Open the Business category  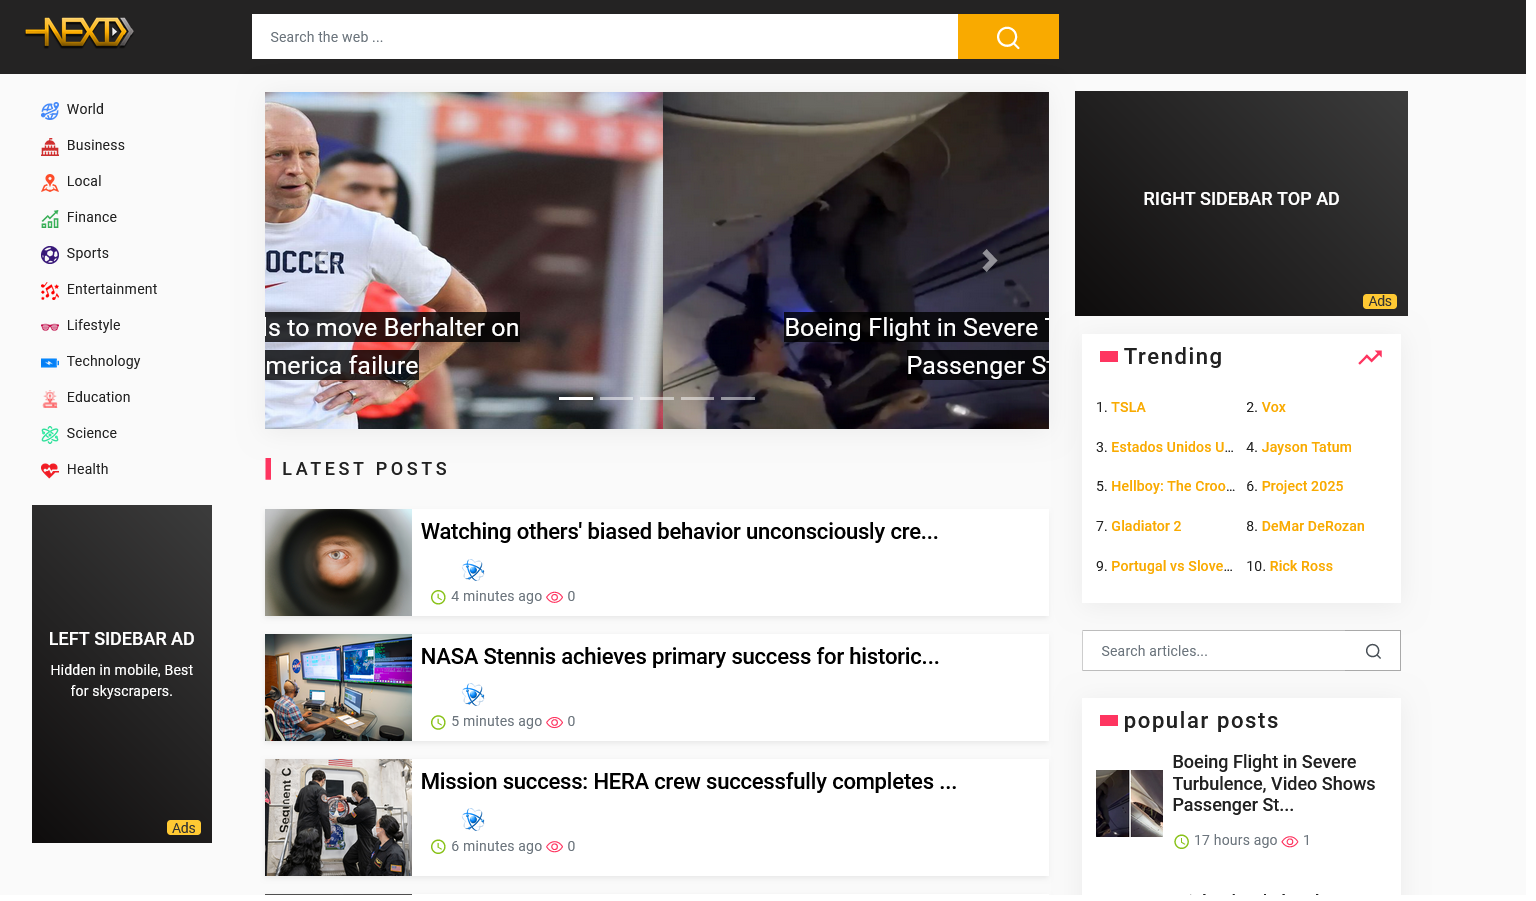(x=96, y=145)
